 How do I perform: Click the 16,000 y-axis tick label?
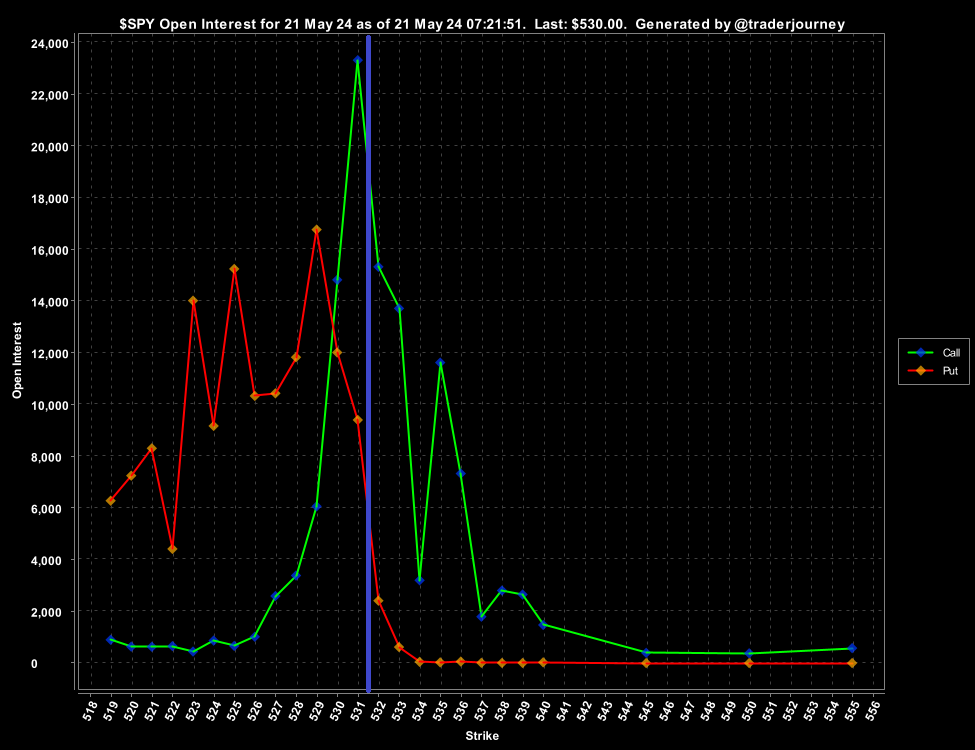(50, 251)
